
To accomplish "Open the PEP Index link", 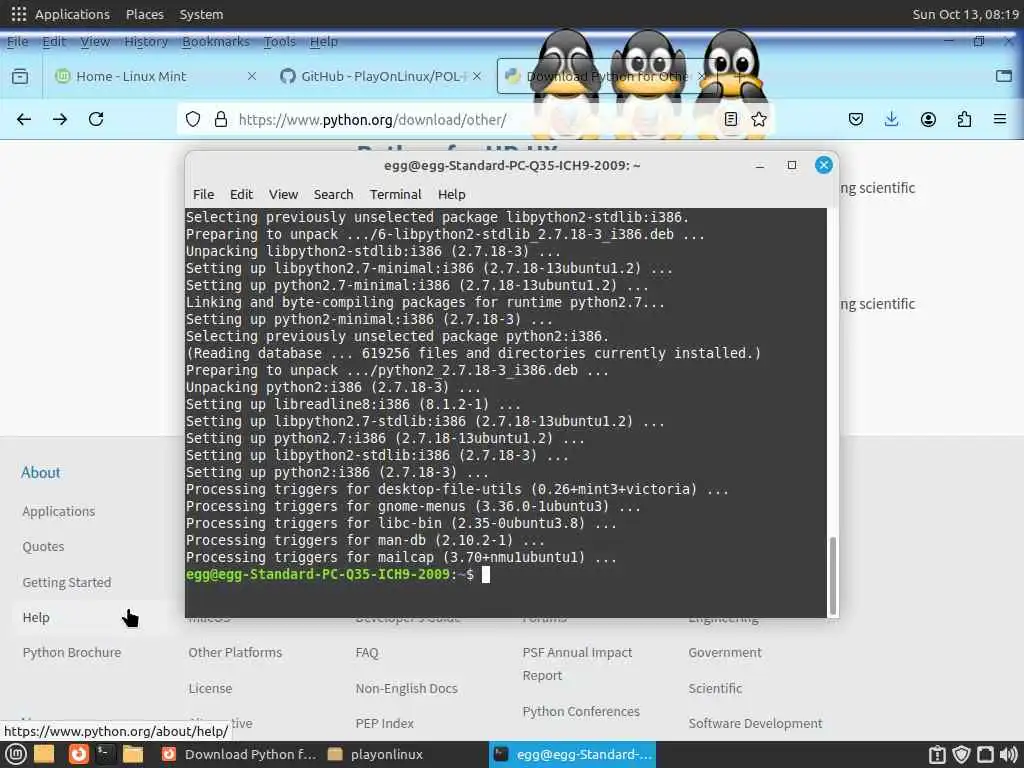I will point(385,724).
